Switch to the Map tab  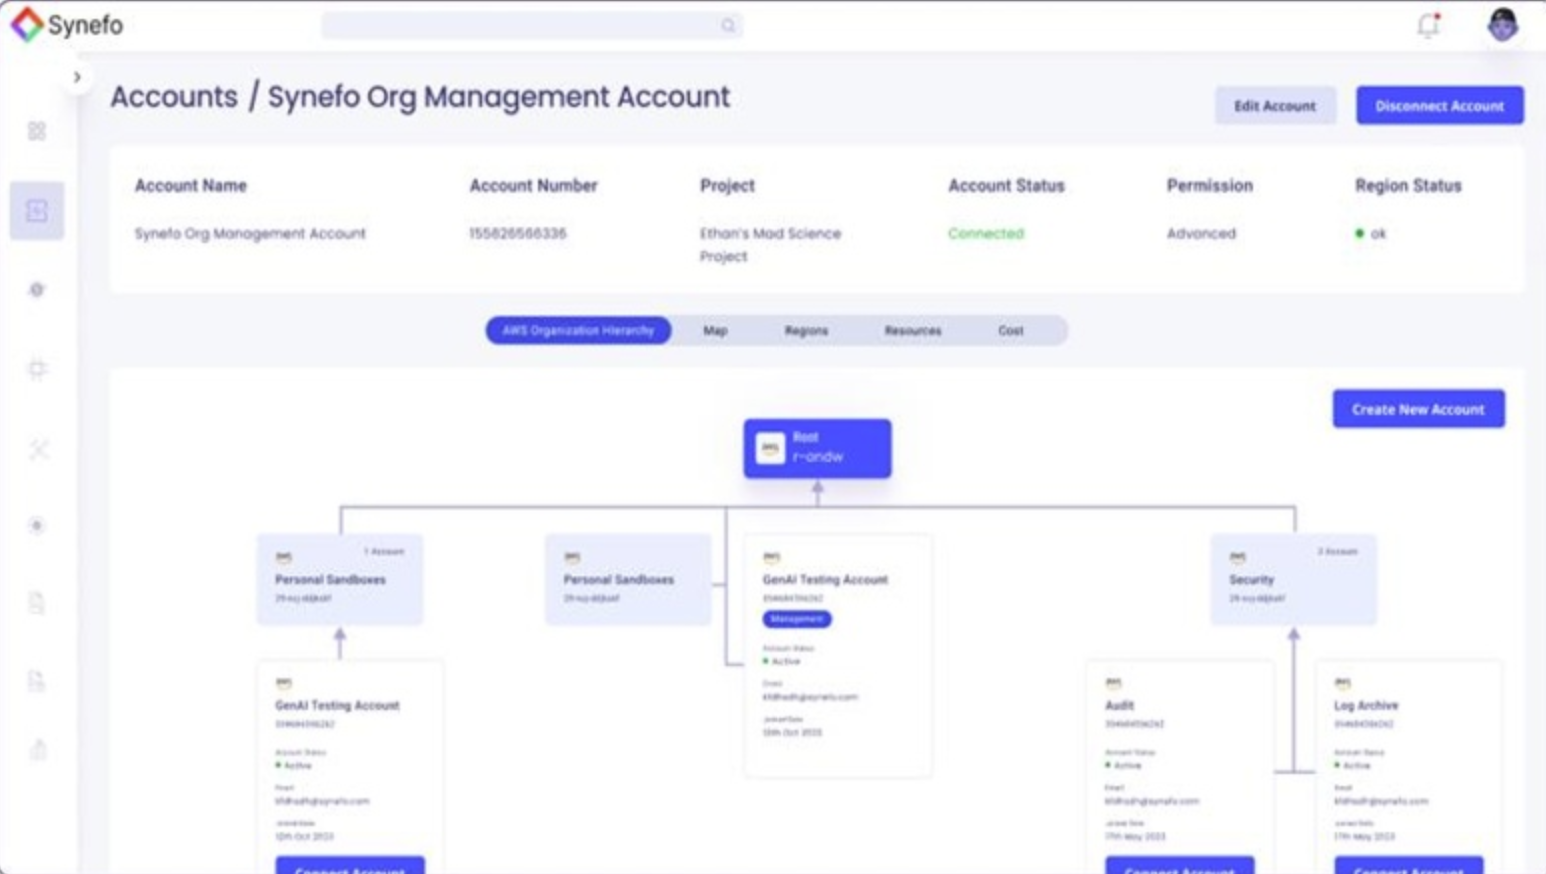tap(715, 330)
